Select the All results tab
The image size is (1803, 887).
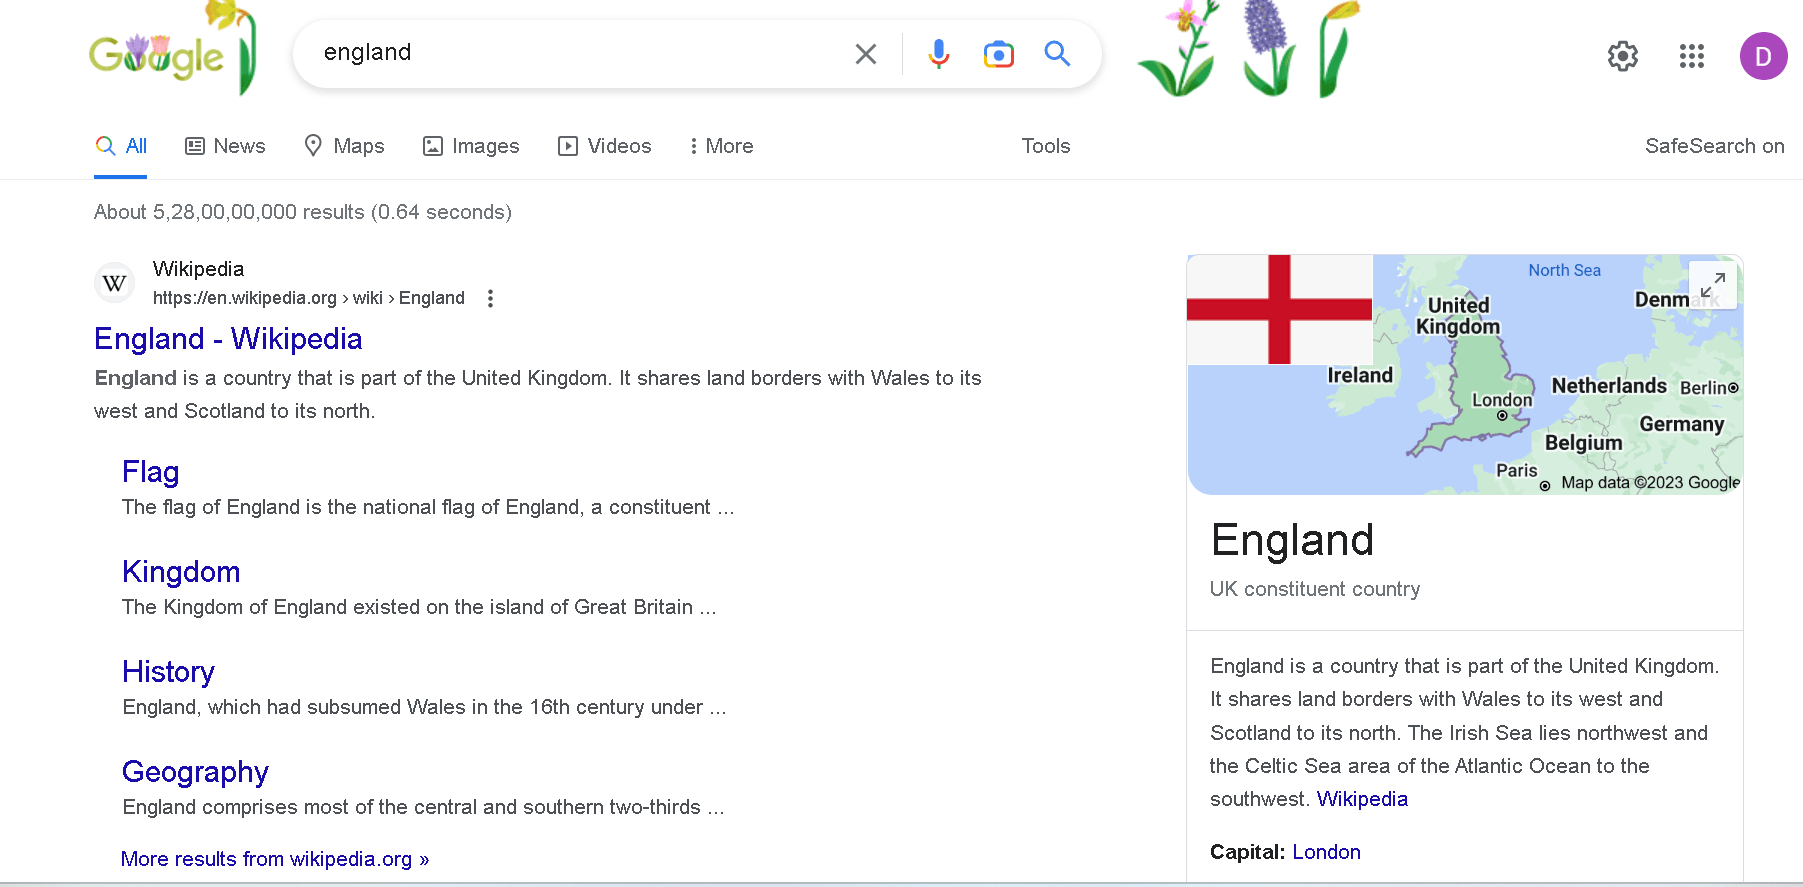[121, 146]
